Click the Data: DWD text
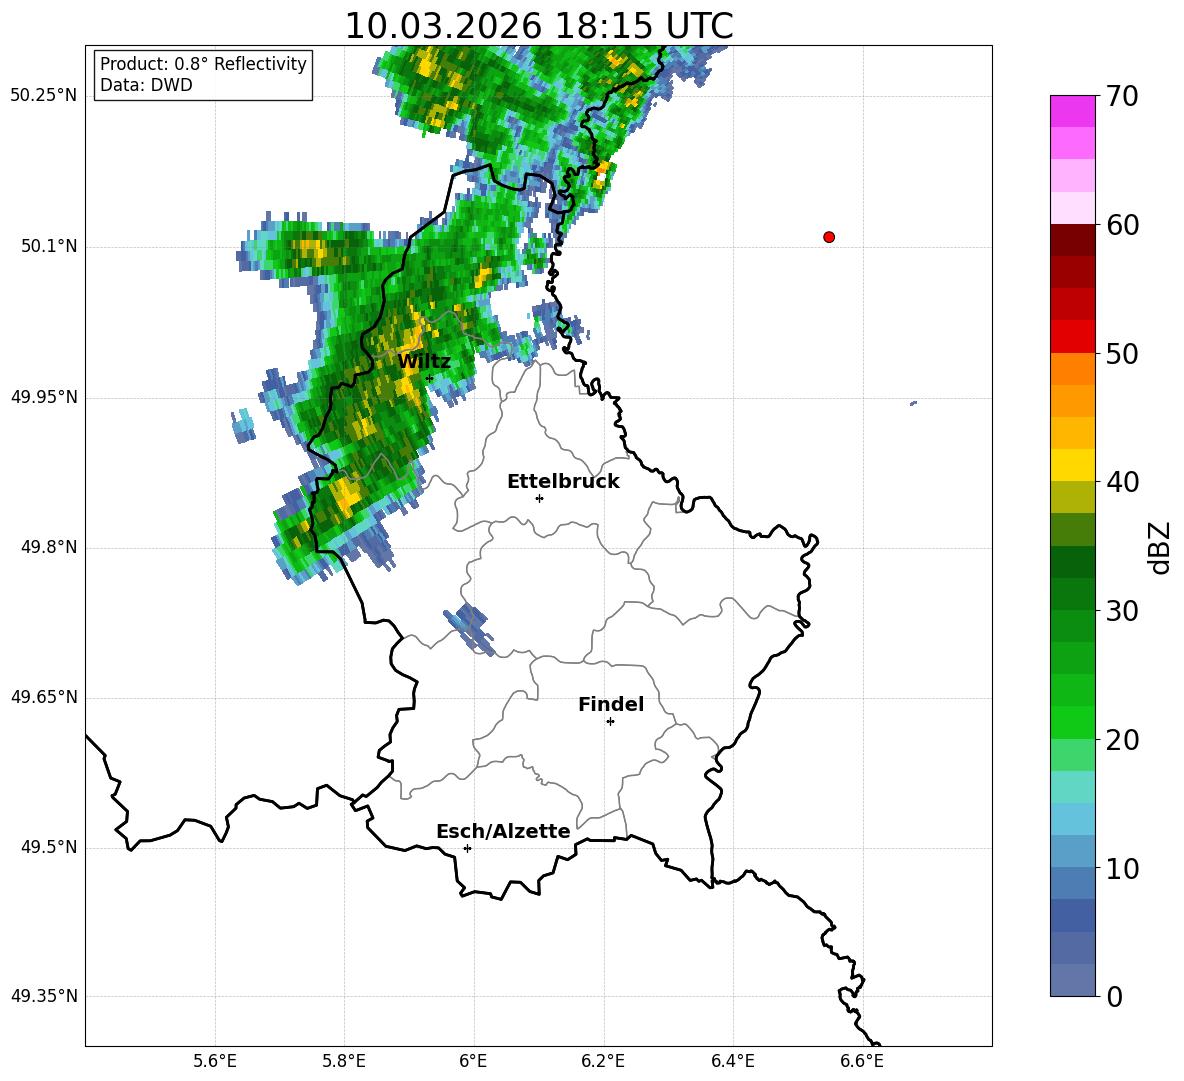Viewport: 1184px width, 1081px height. pyautogui.click(x=146, y=85)
